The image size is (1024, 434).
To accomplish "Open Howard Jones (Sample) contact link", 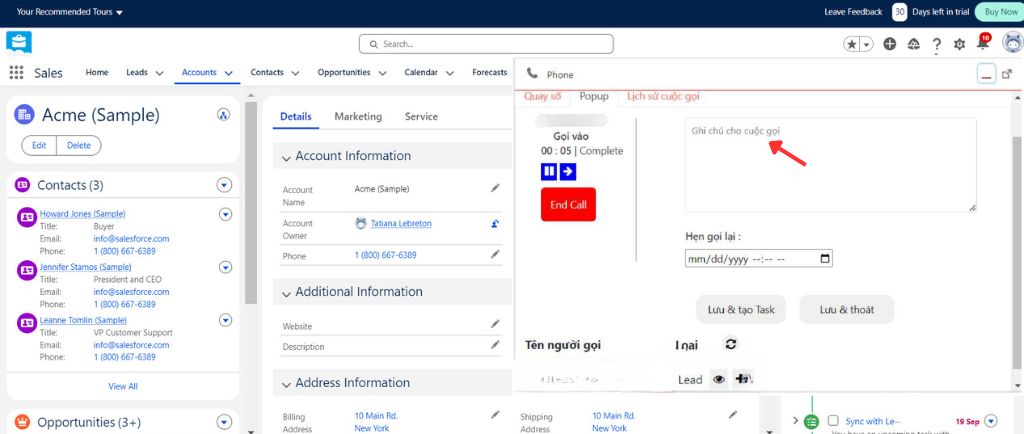I will [82, 214].
